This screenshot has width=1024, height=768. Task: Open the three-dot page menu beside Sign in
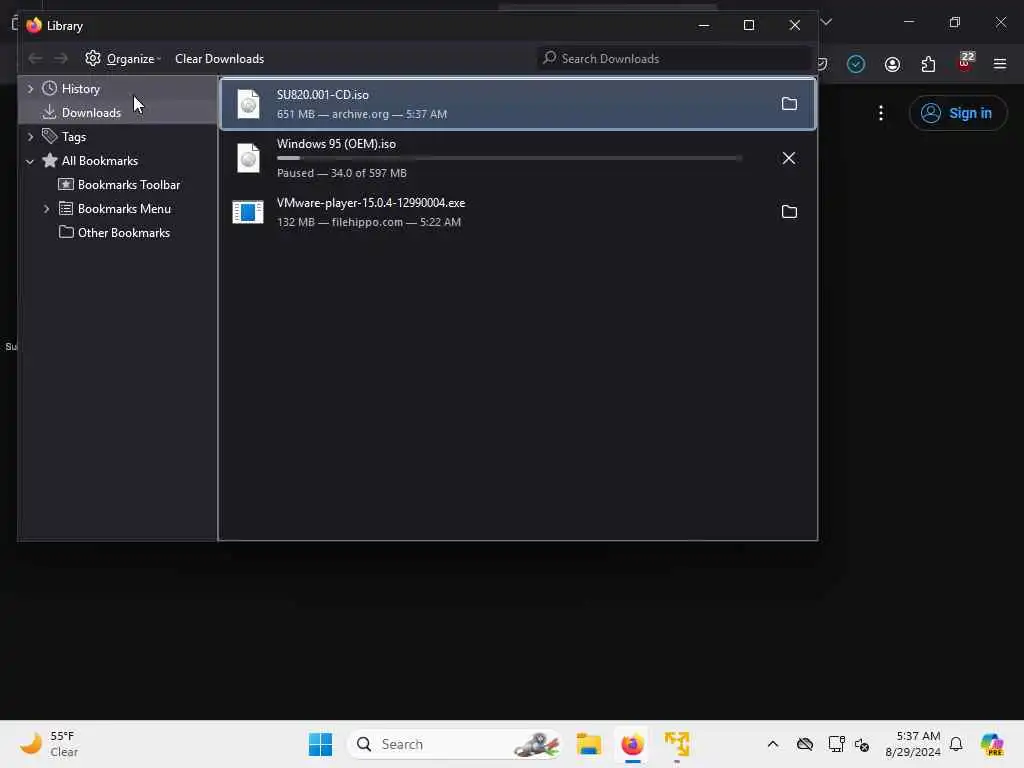tap(881, 113)
